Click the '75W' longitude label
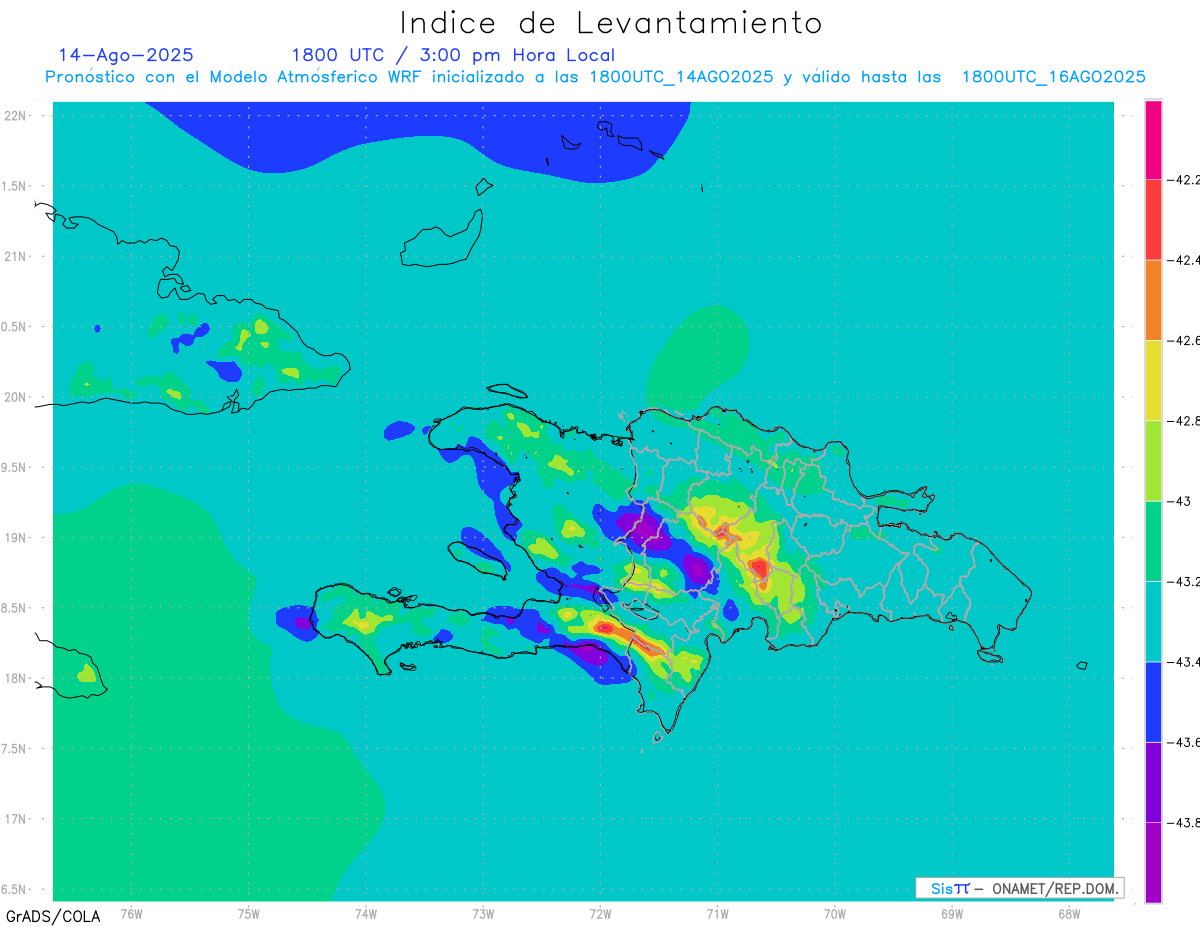Screen dimensions: 1200x927 click(x=249, y=913)
